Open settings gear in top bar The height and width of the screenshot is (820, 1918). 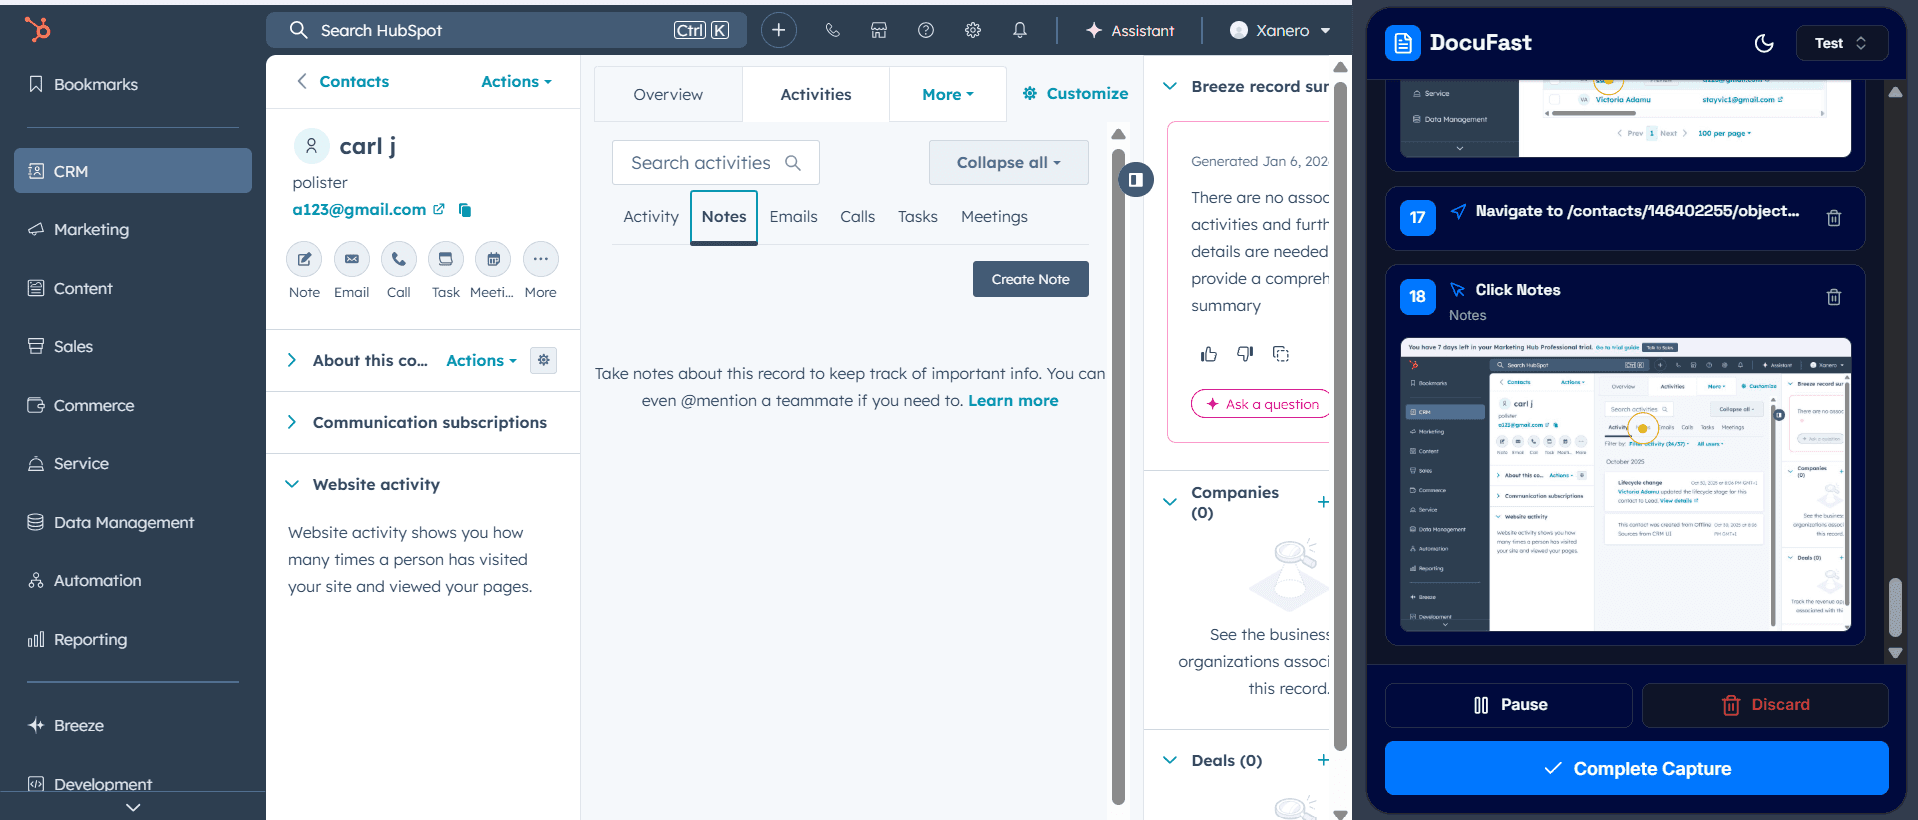click(973, 30)
